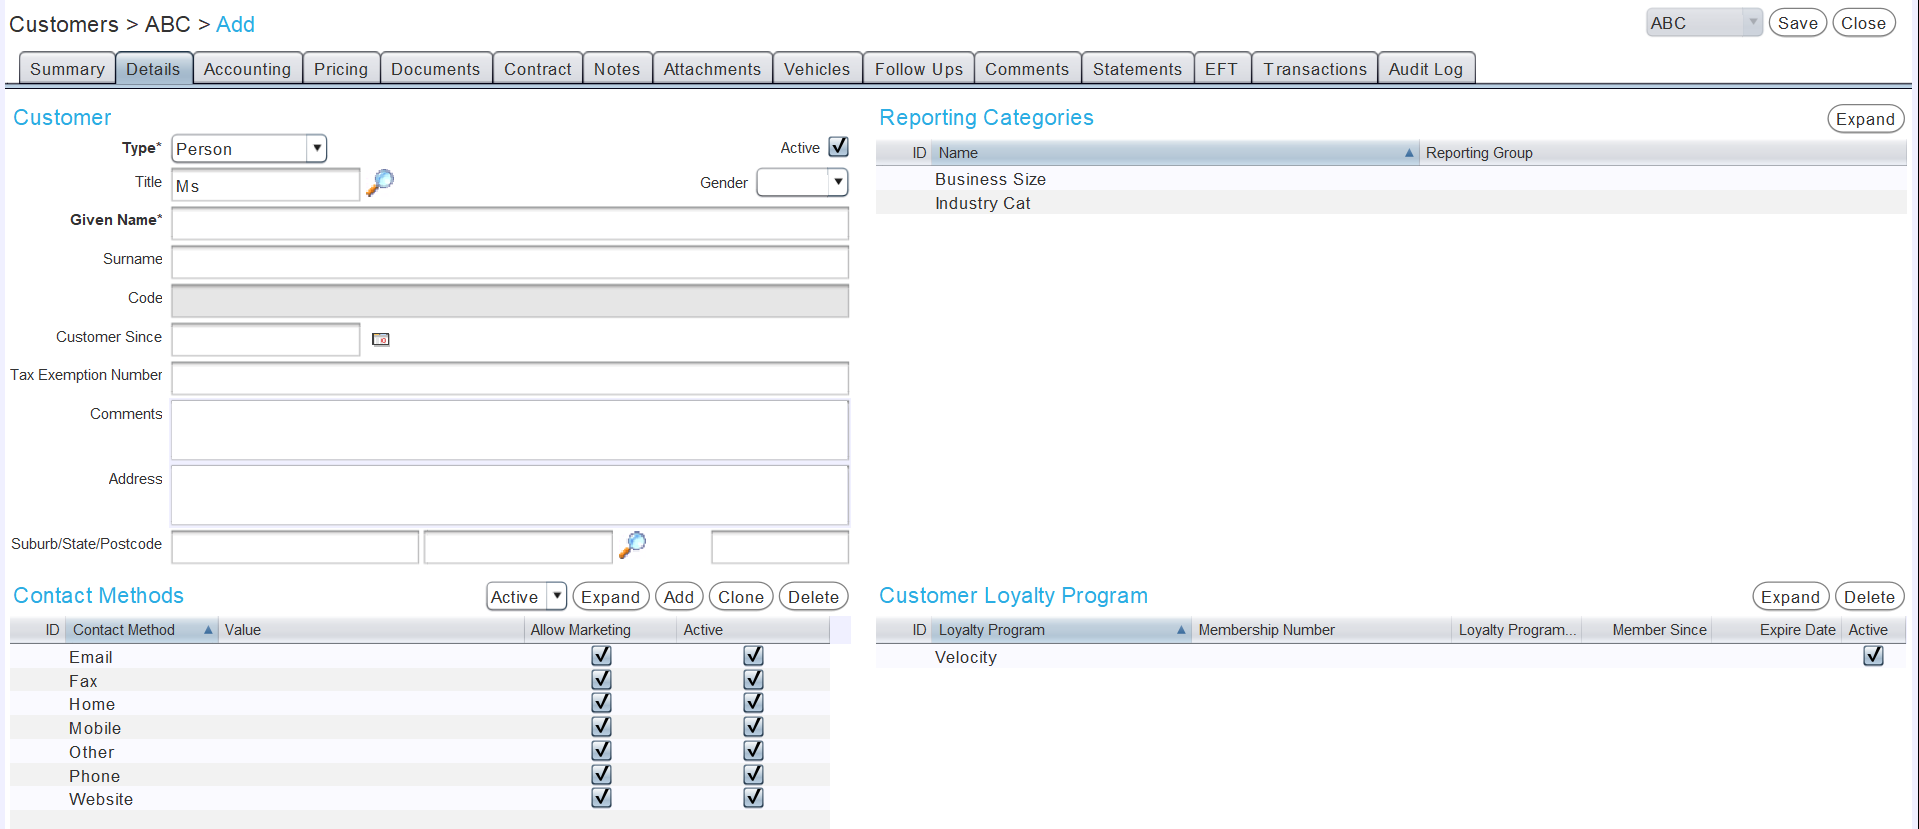The image size is (1919, 829).
Task: Select the Details tab
Action: pos(153,69)
